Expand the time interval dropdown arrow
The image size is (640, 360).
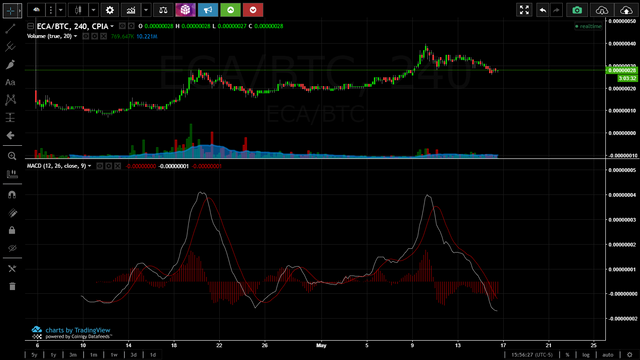coord(60,10)
